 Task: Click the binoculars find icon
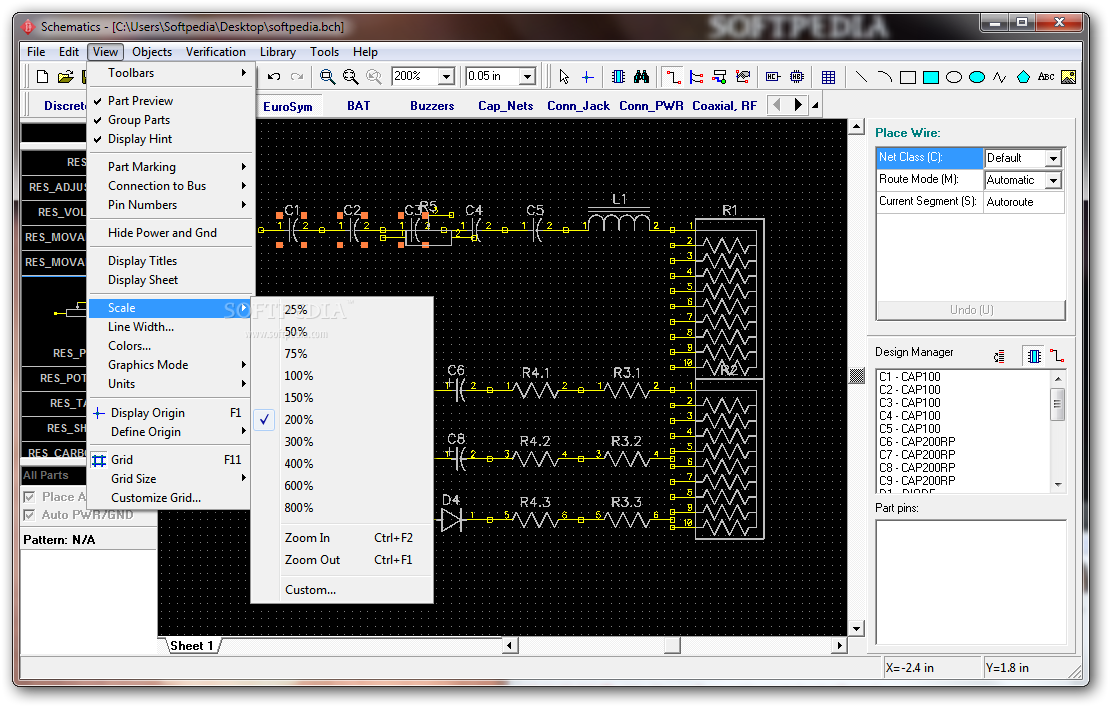pyautogui.click(x=641, y=76)
